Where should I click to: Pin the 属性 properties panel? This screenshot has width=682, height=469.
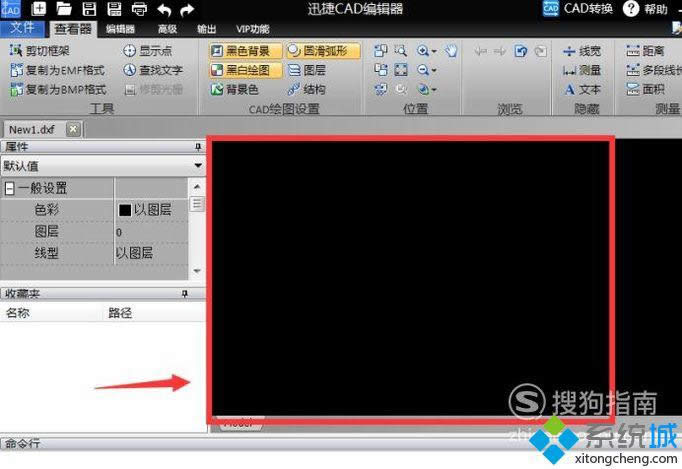click(198, 147)
